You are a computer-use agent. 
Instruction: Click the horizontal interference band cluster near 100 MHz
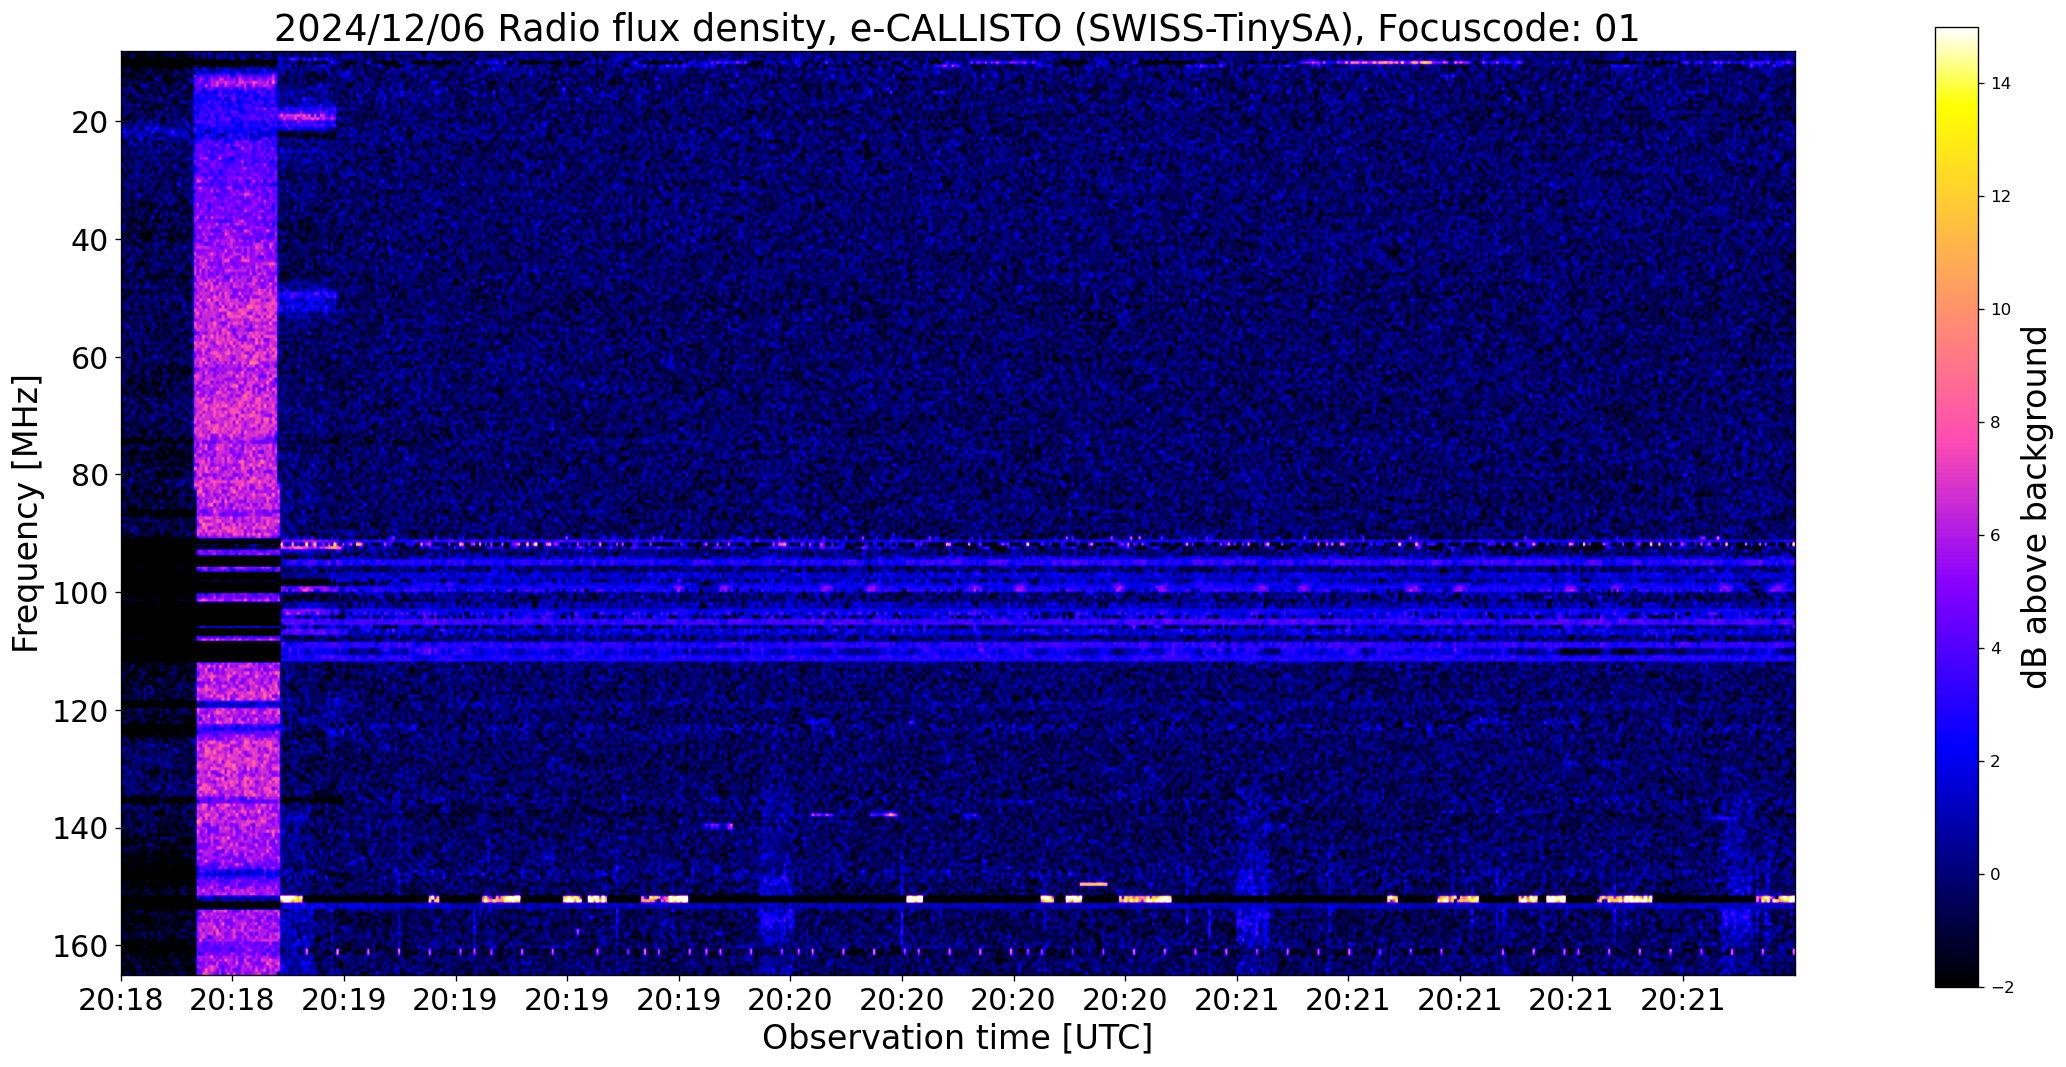1038,602
